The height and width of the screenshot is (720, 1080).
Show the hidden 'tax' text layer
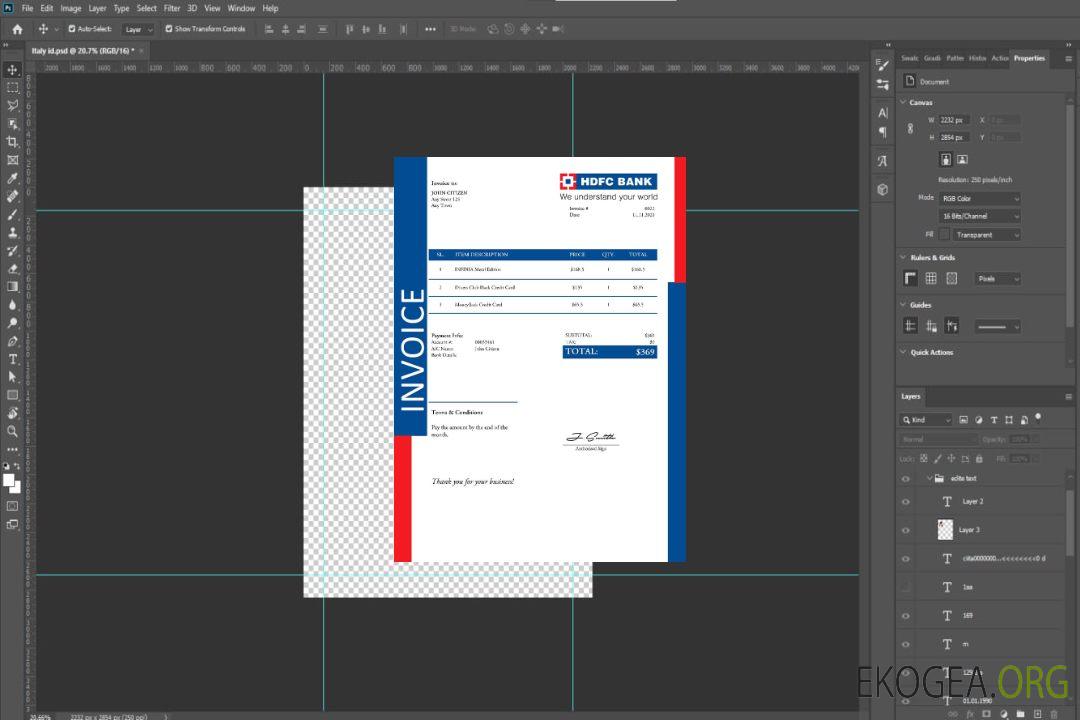[x=906, y=588]
